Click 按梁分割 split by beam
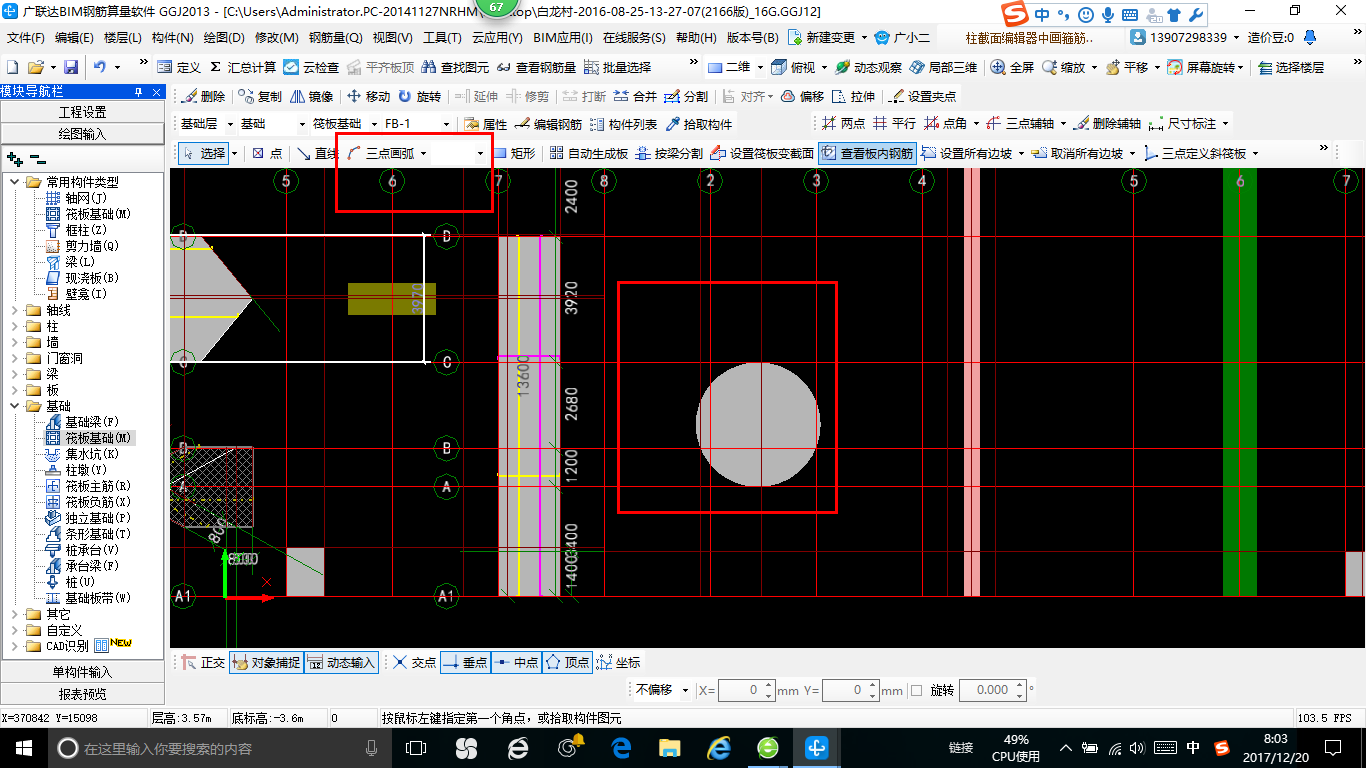This screenshot has width=1366, height=768. click(x=669, y=153)
